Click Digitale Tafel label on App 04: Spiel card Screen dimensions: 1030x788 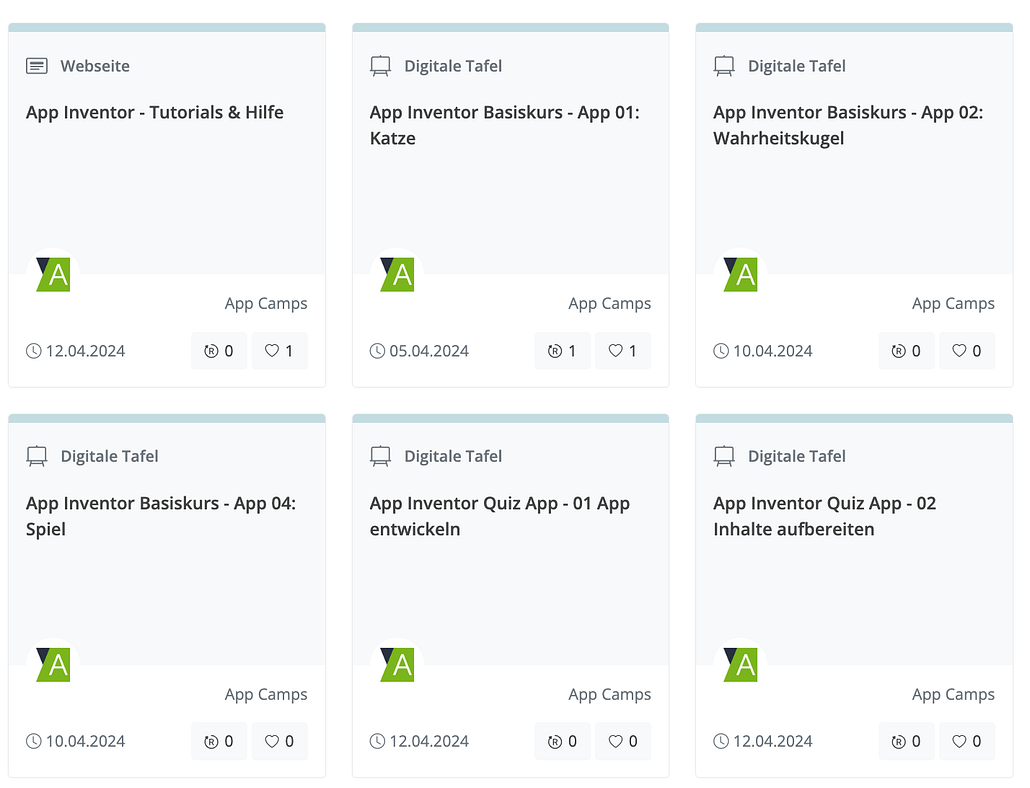[x=110, y=456]
